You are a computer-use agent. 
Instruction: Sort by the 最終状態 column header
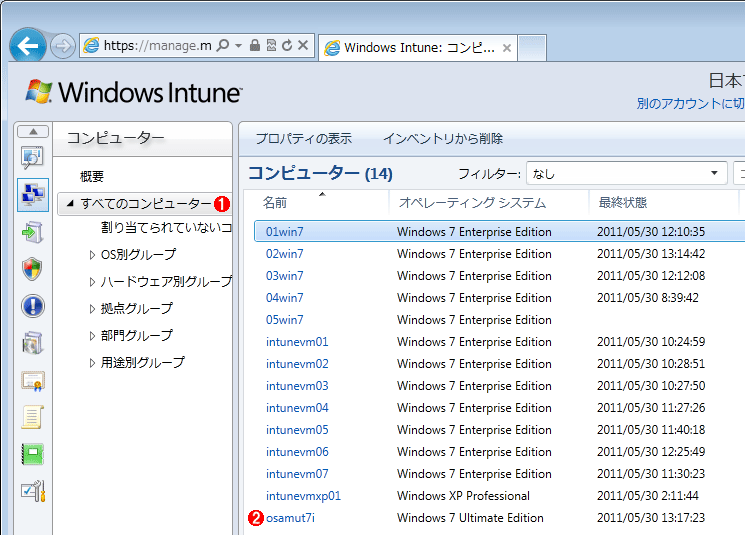[622, 203]
